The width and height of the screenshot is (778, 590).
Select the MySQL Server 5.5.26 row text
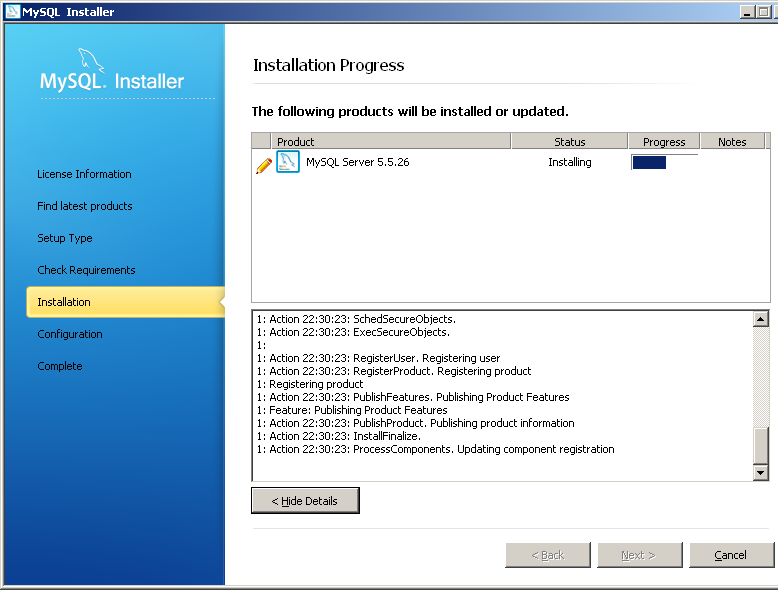click(x=358, y=162)
